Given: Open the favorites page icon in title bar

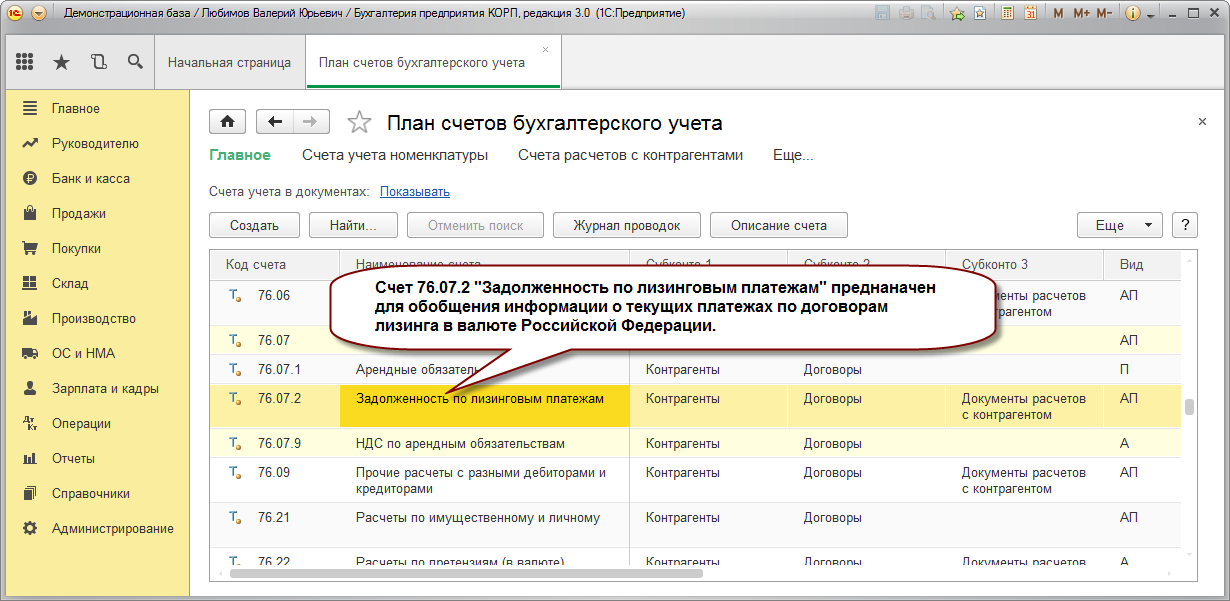Looking at the screenshot, I should point(980,14).
